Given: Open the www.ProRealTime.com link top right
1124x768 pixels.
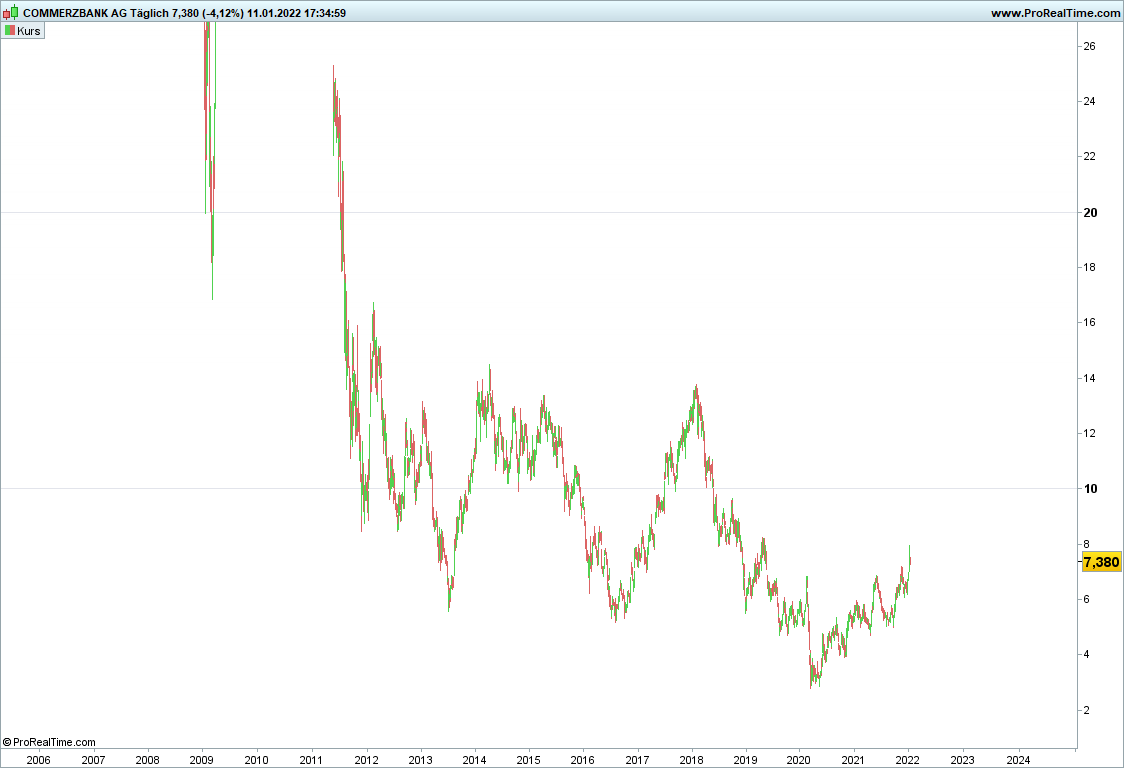Looking at the screenshot, I should click(x=1055, y=13).
